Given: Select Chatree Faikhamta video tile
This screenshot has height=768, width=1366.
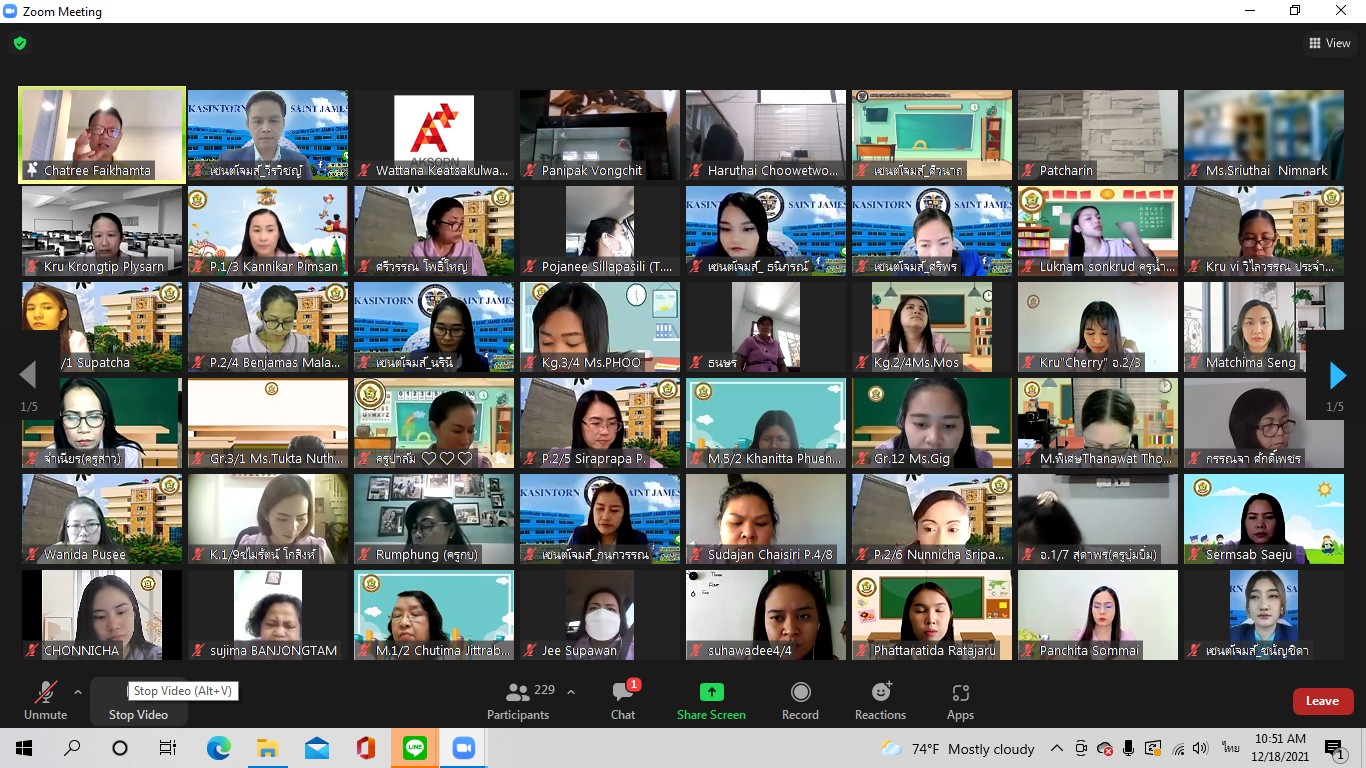Looking at the screenshot, I should click(101, 135).
